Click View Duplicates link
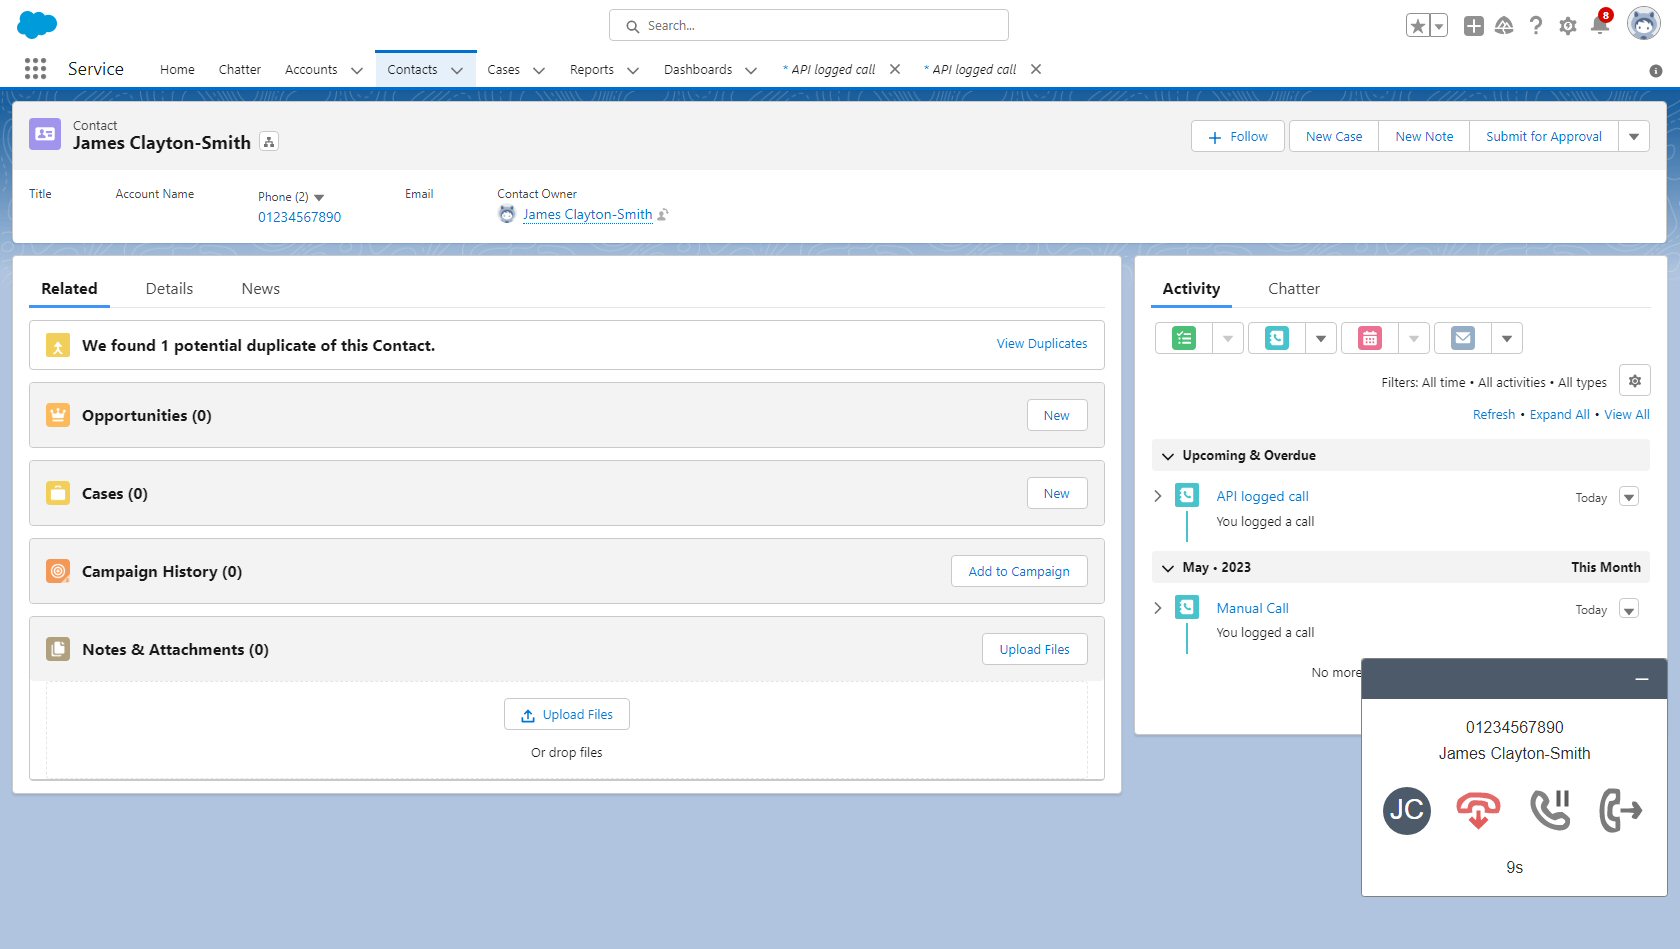 (x=1042, y=344)
